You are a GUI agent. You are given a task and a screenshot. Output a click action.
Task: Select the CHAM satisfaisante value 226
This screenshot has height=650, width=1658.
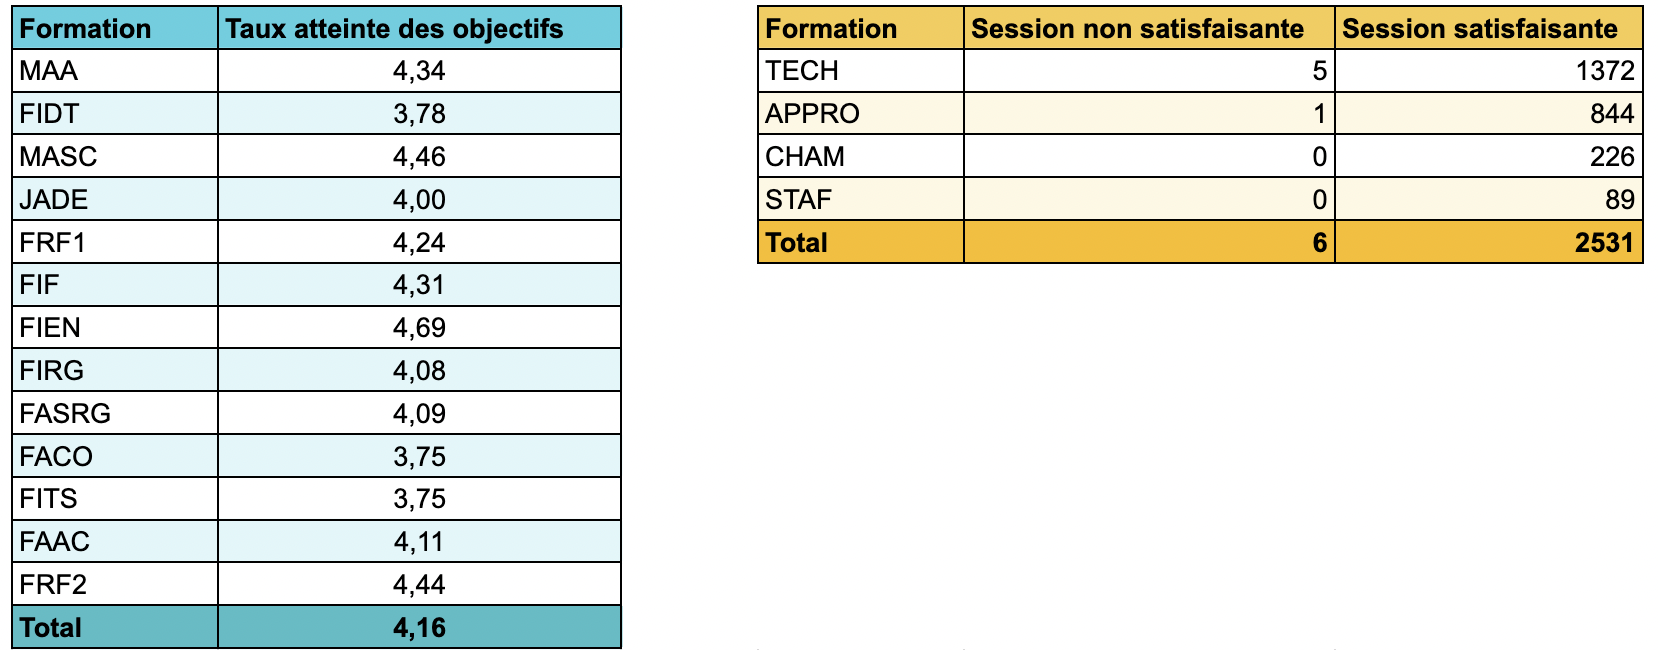(x=1488, y=157)
